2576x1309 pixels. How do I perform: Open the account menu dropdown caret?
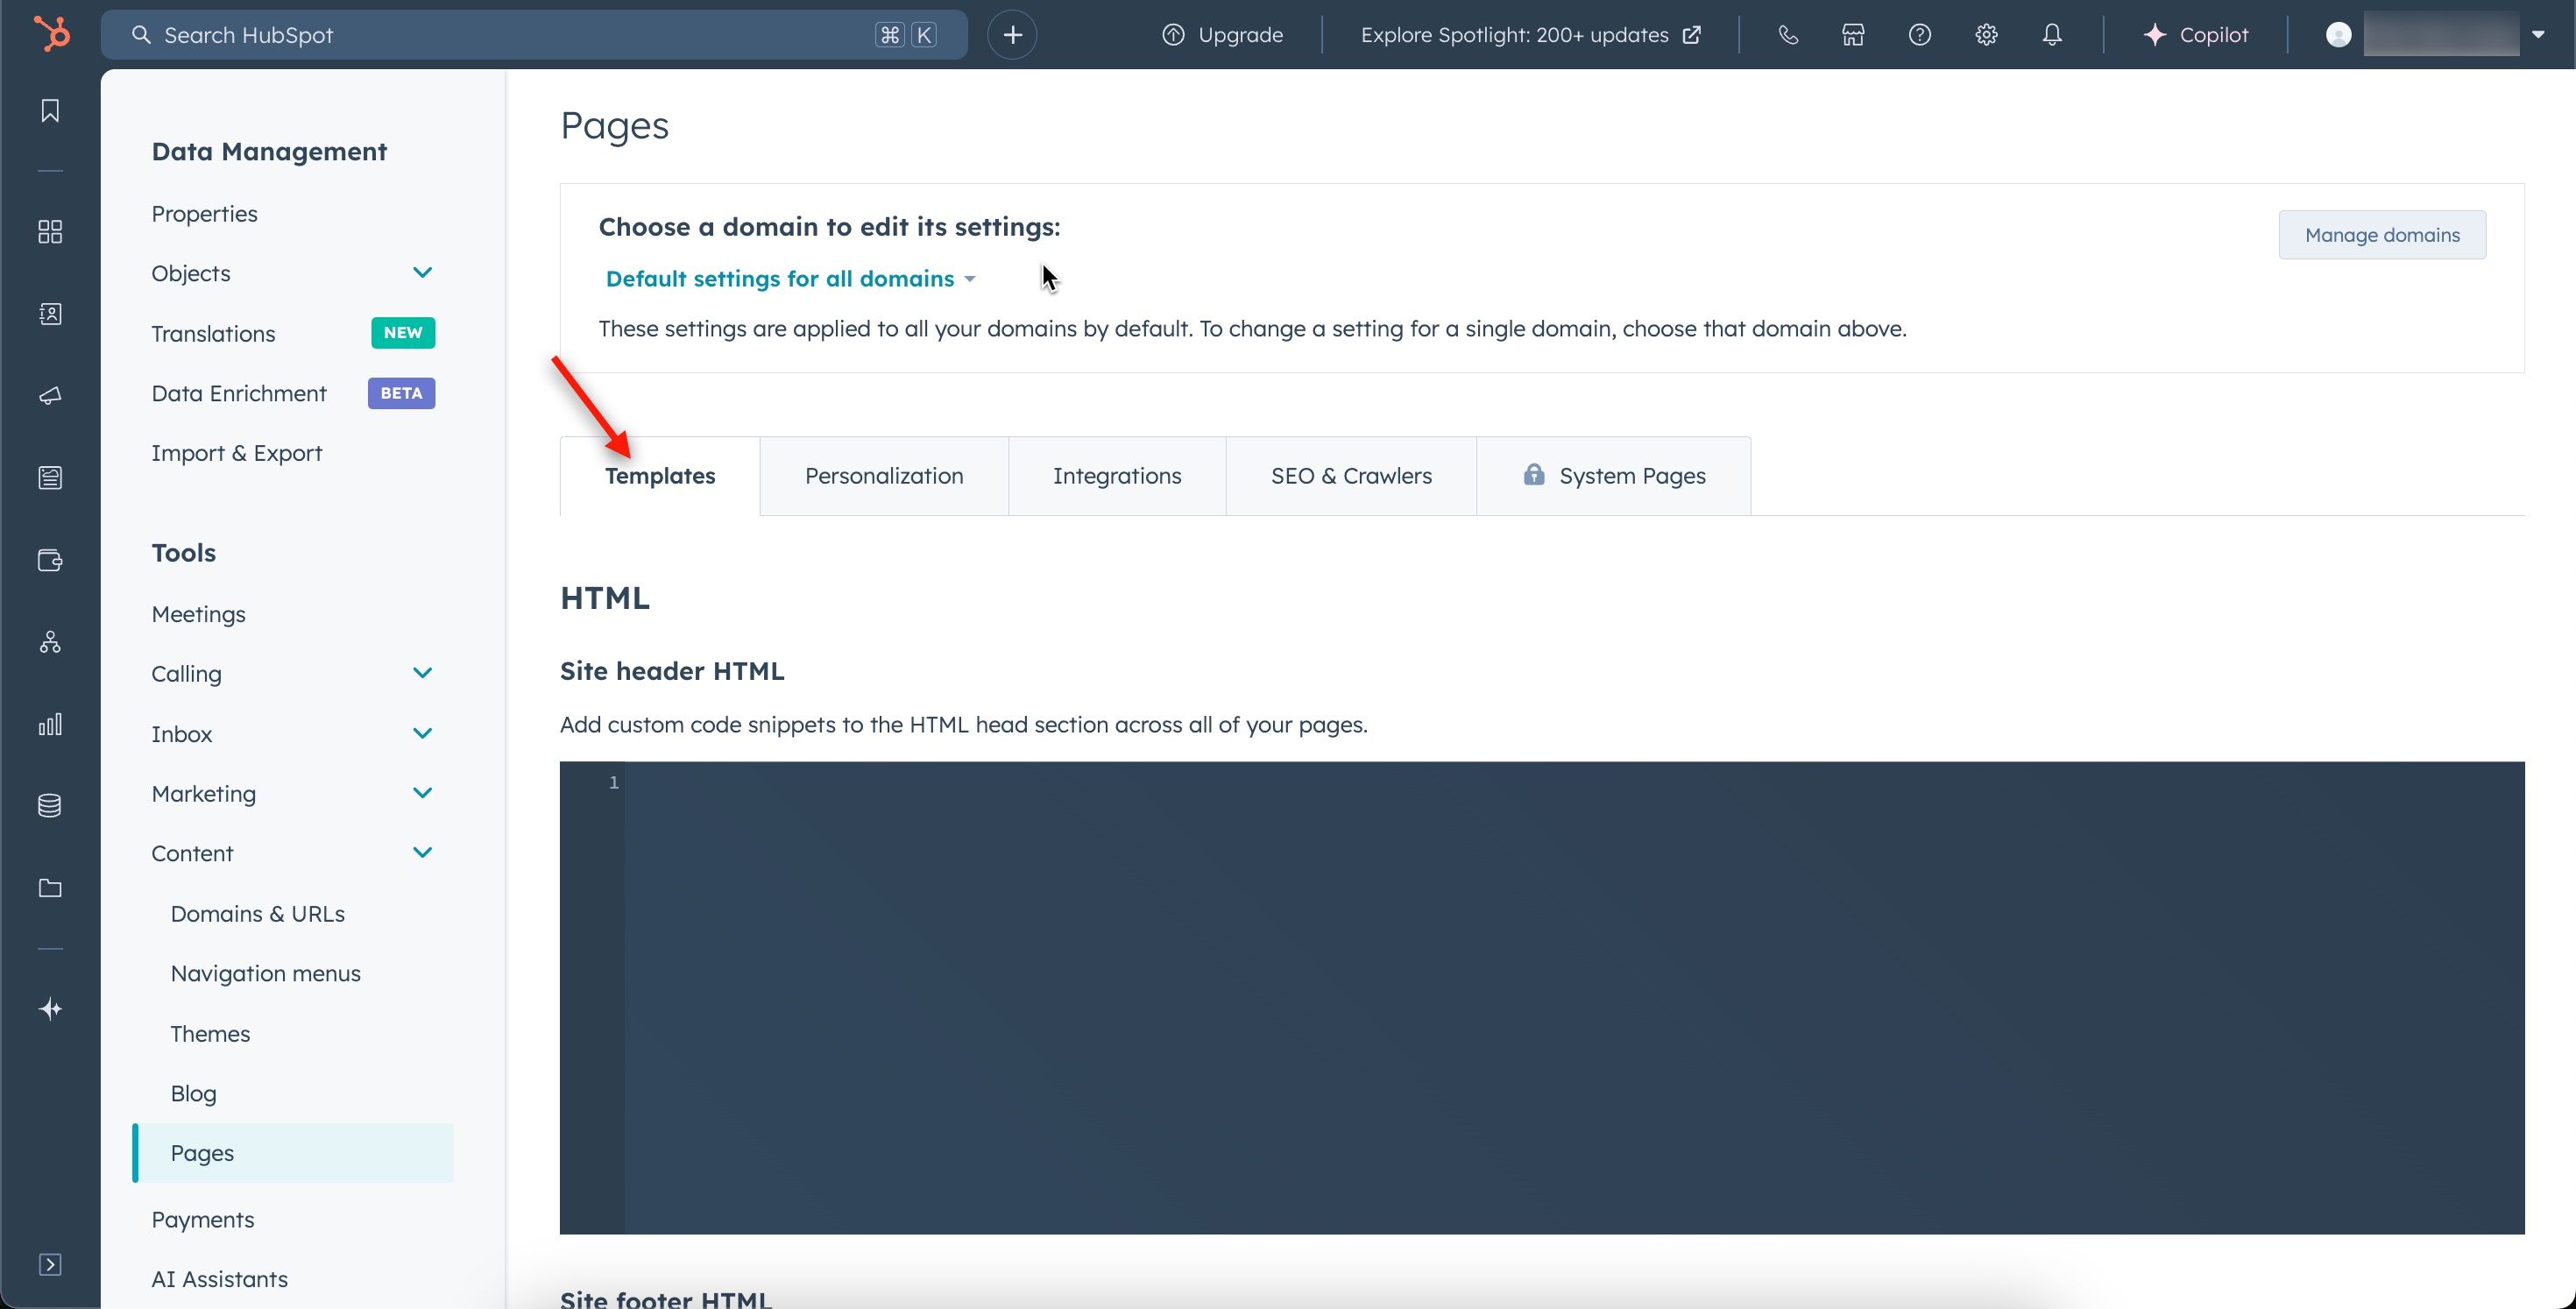(2538, 35)
